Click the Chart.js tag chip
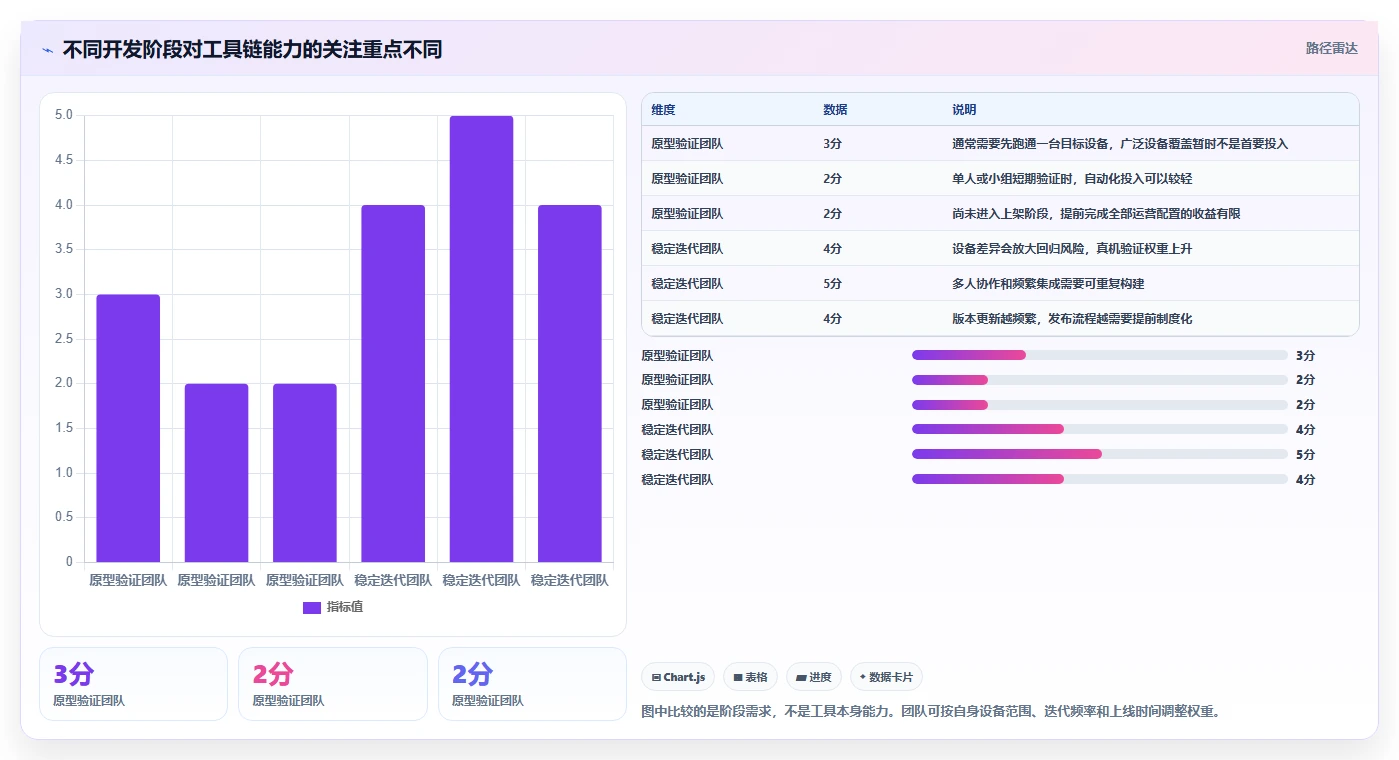Image resolution: width=1399 pixels, height=760 pixels. point(678,677)
